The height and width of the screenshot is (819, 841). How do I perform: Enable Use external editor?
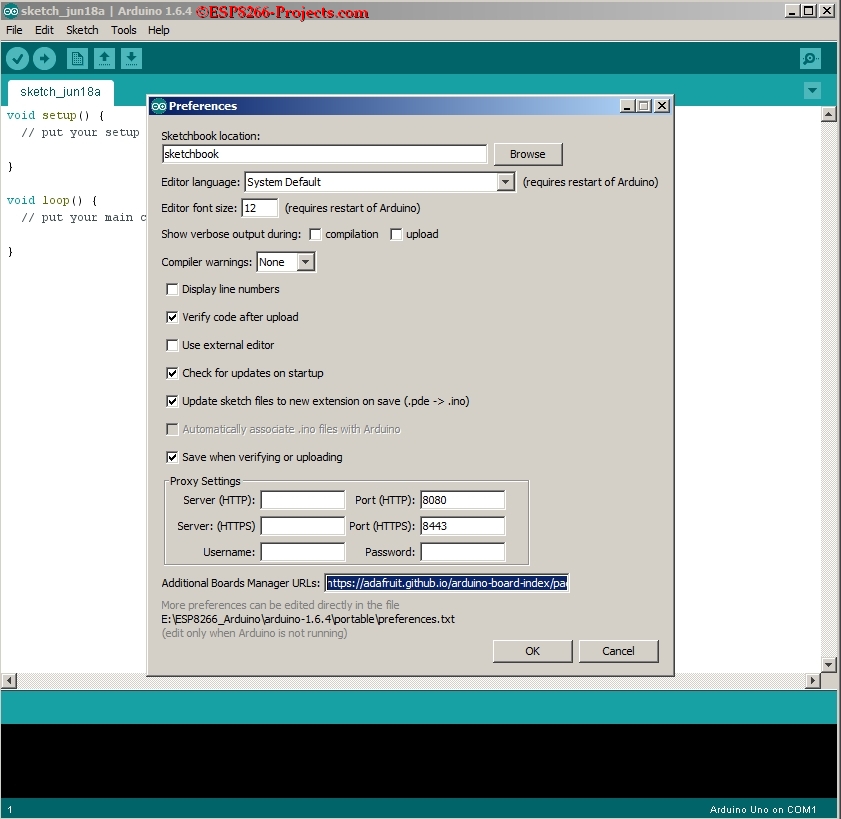tap(172, 345)
